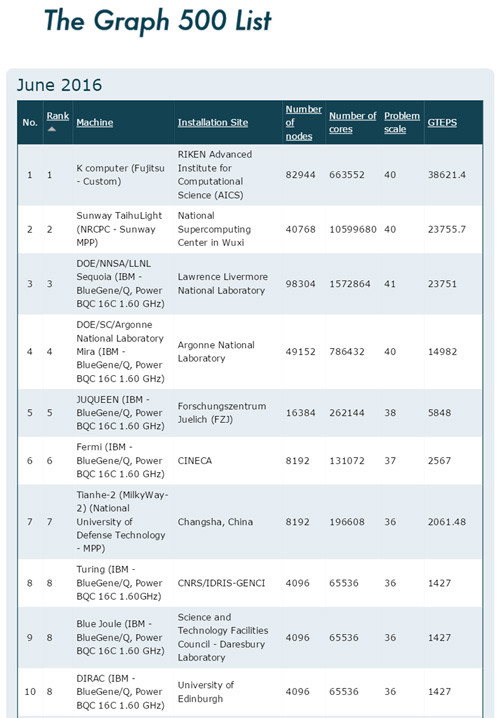Image resolution: width=500 pixels, height=718 pixels.
Task: Click the No. column header
Action: (30, 122)
